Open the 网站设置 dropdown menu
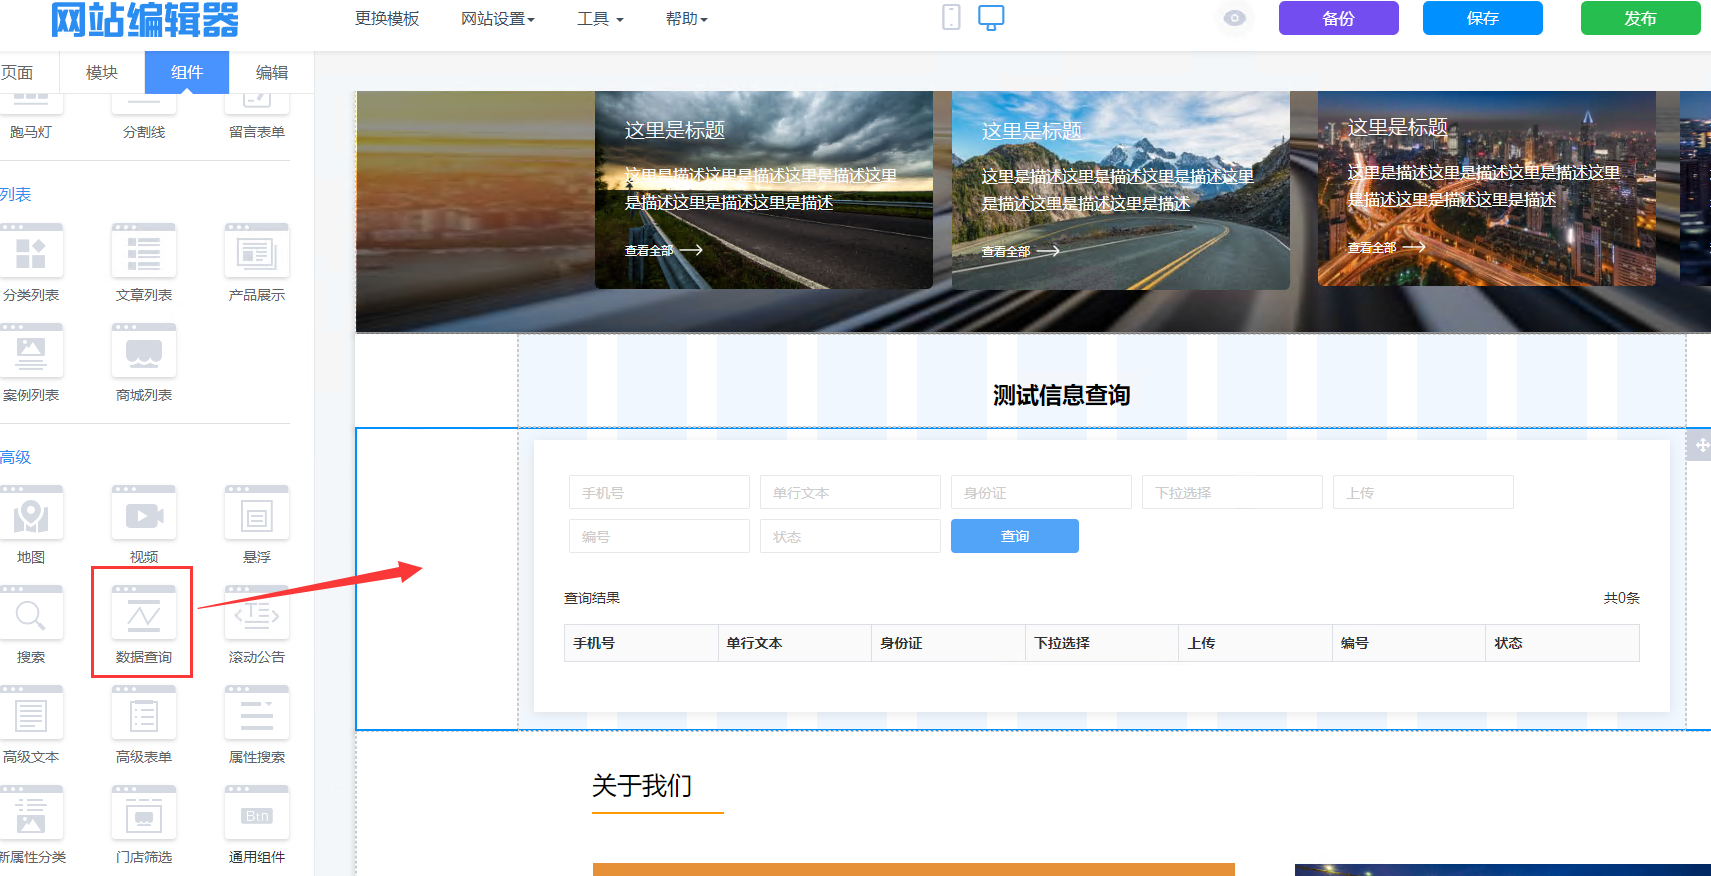 [x=497, y=19]
